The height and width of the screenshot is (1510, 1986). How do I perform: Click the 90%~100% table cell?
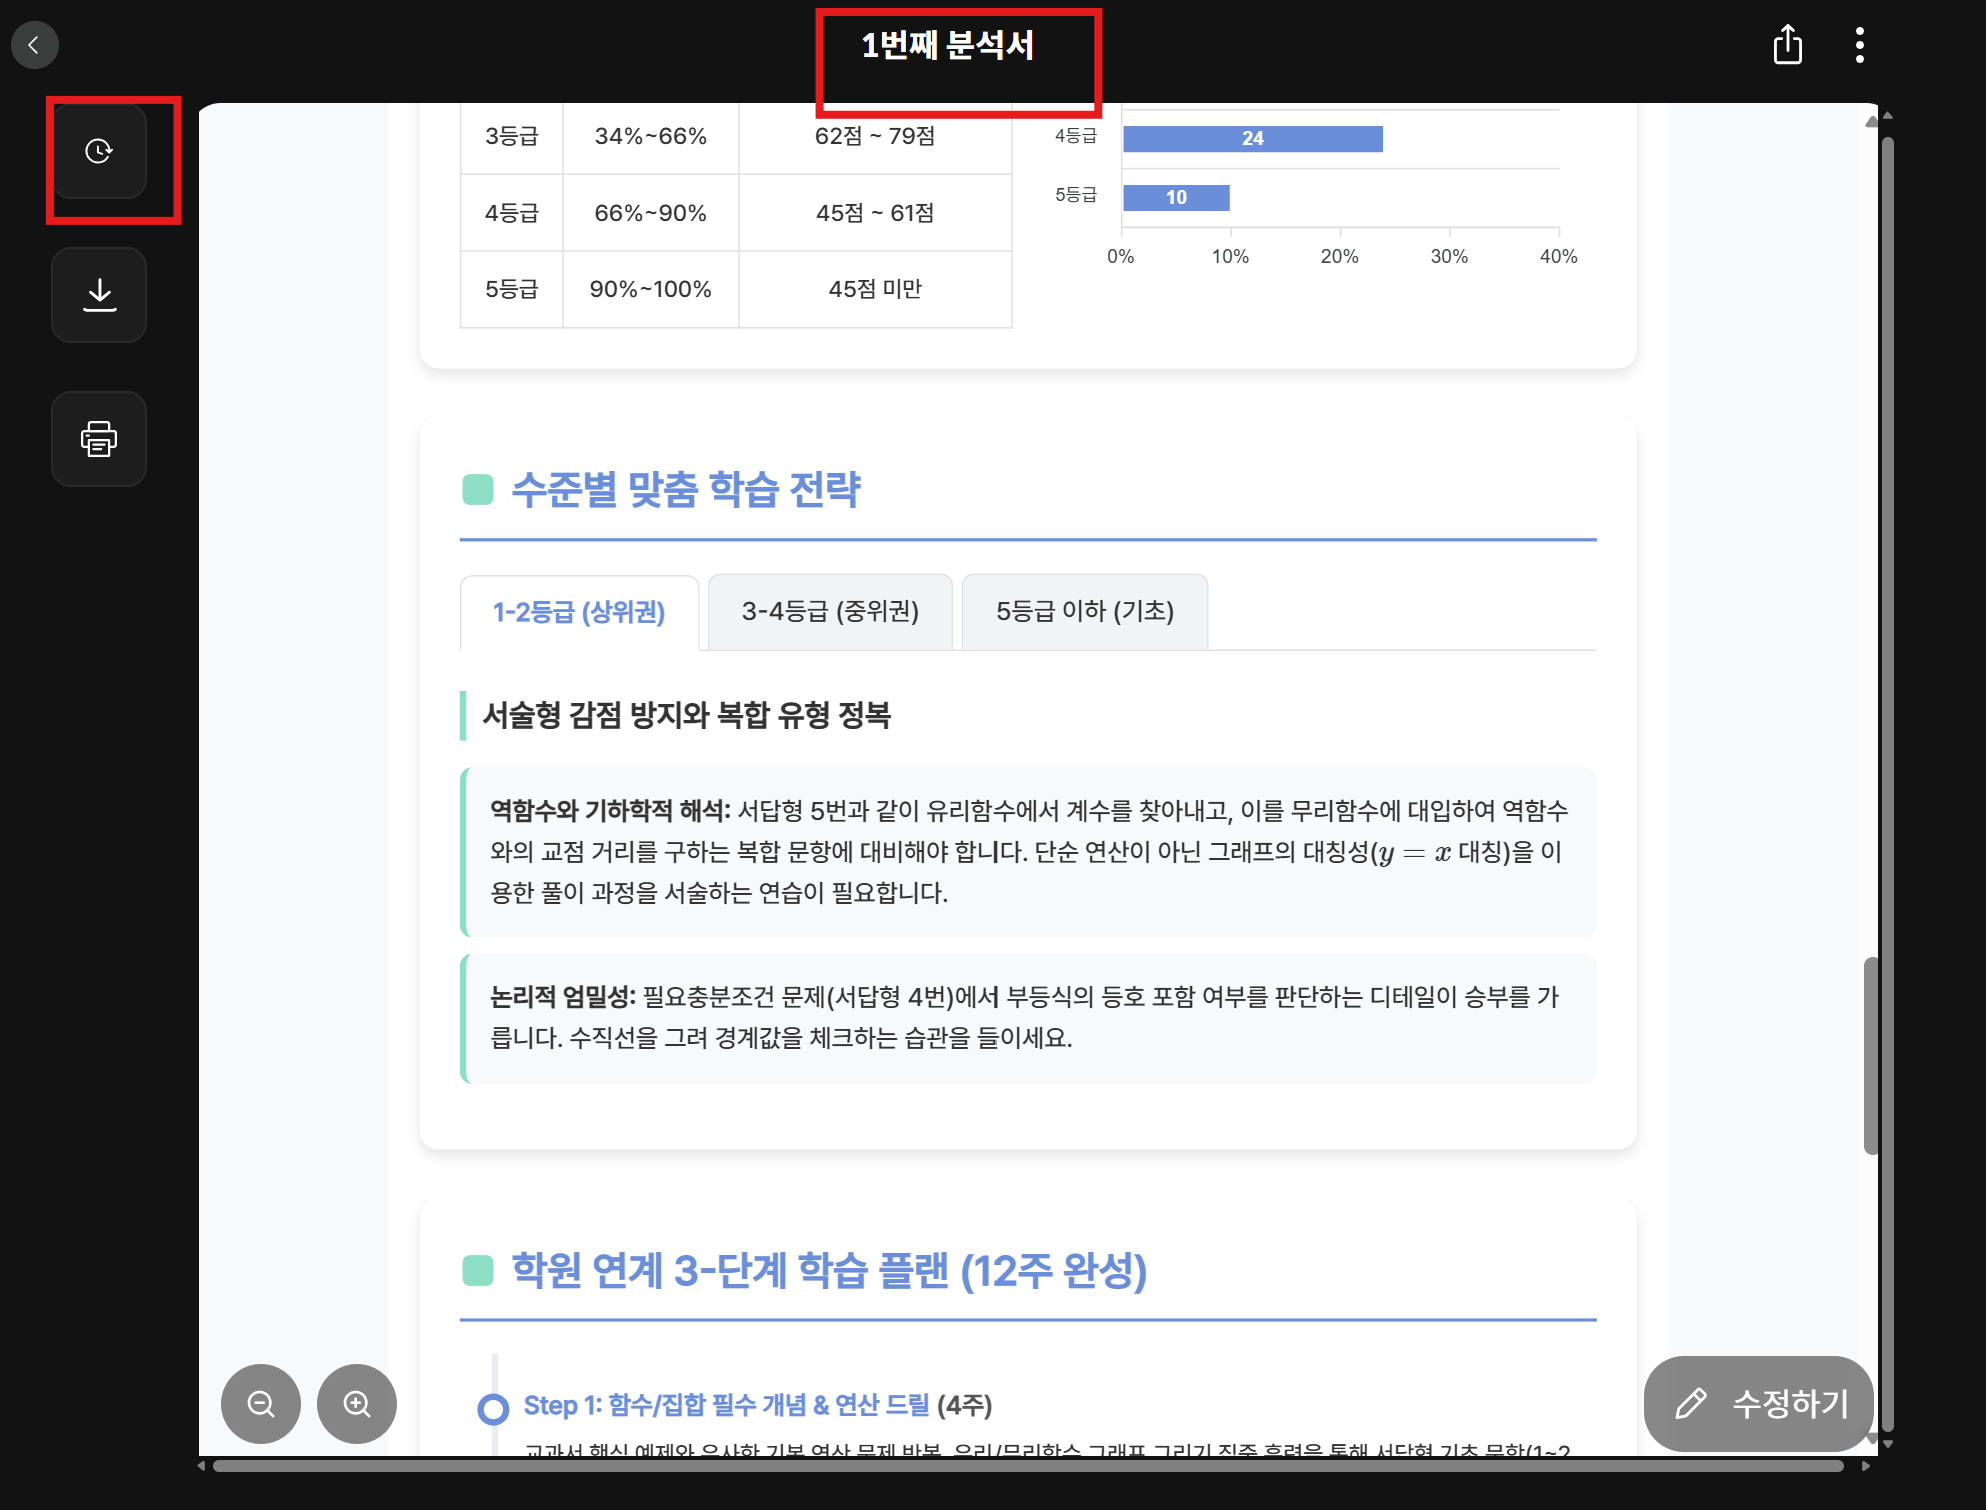click(x=651, y=289)
